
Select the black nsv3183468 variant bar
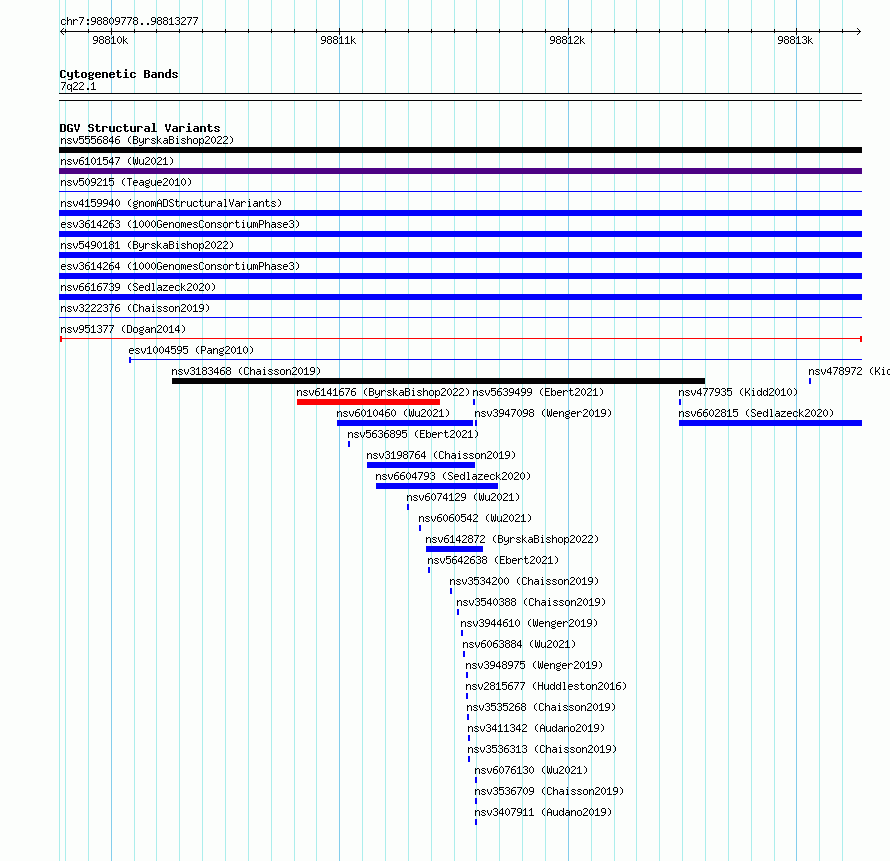tap(438, 381)
